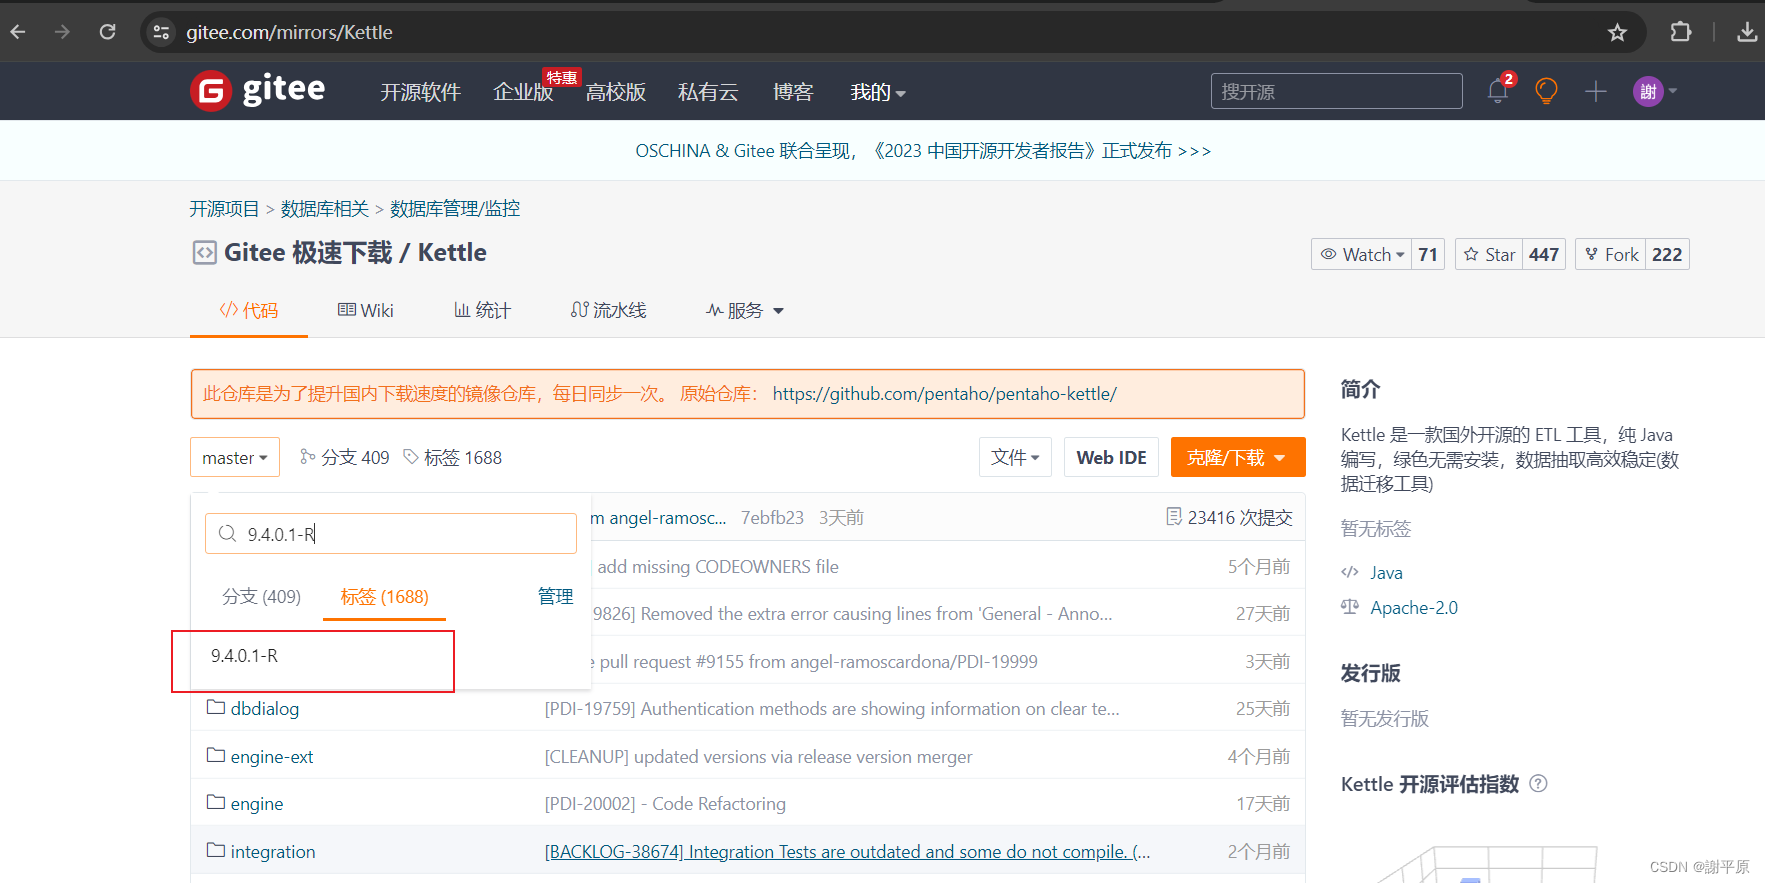
Task: Open breadcrumb 数据库管理/监控
Action: click(x=455, y=208)
